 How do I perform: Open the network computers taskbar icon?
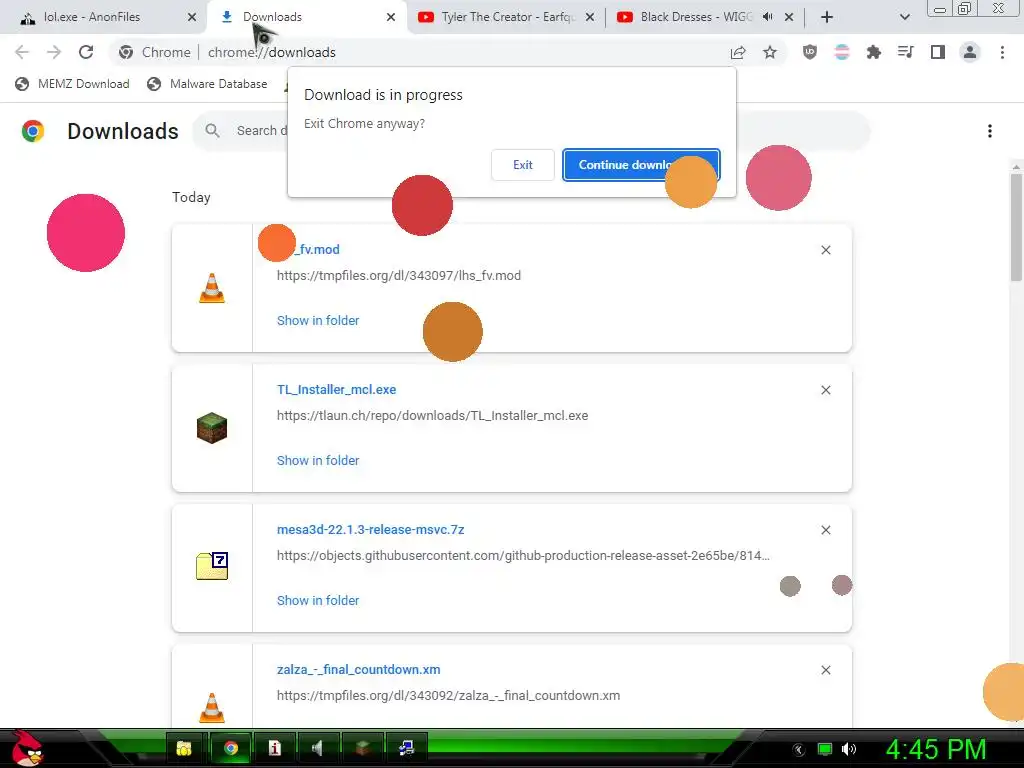coord(407,748)
